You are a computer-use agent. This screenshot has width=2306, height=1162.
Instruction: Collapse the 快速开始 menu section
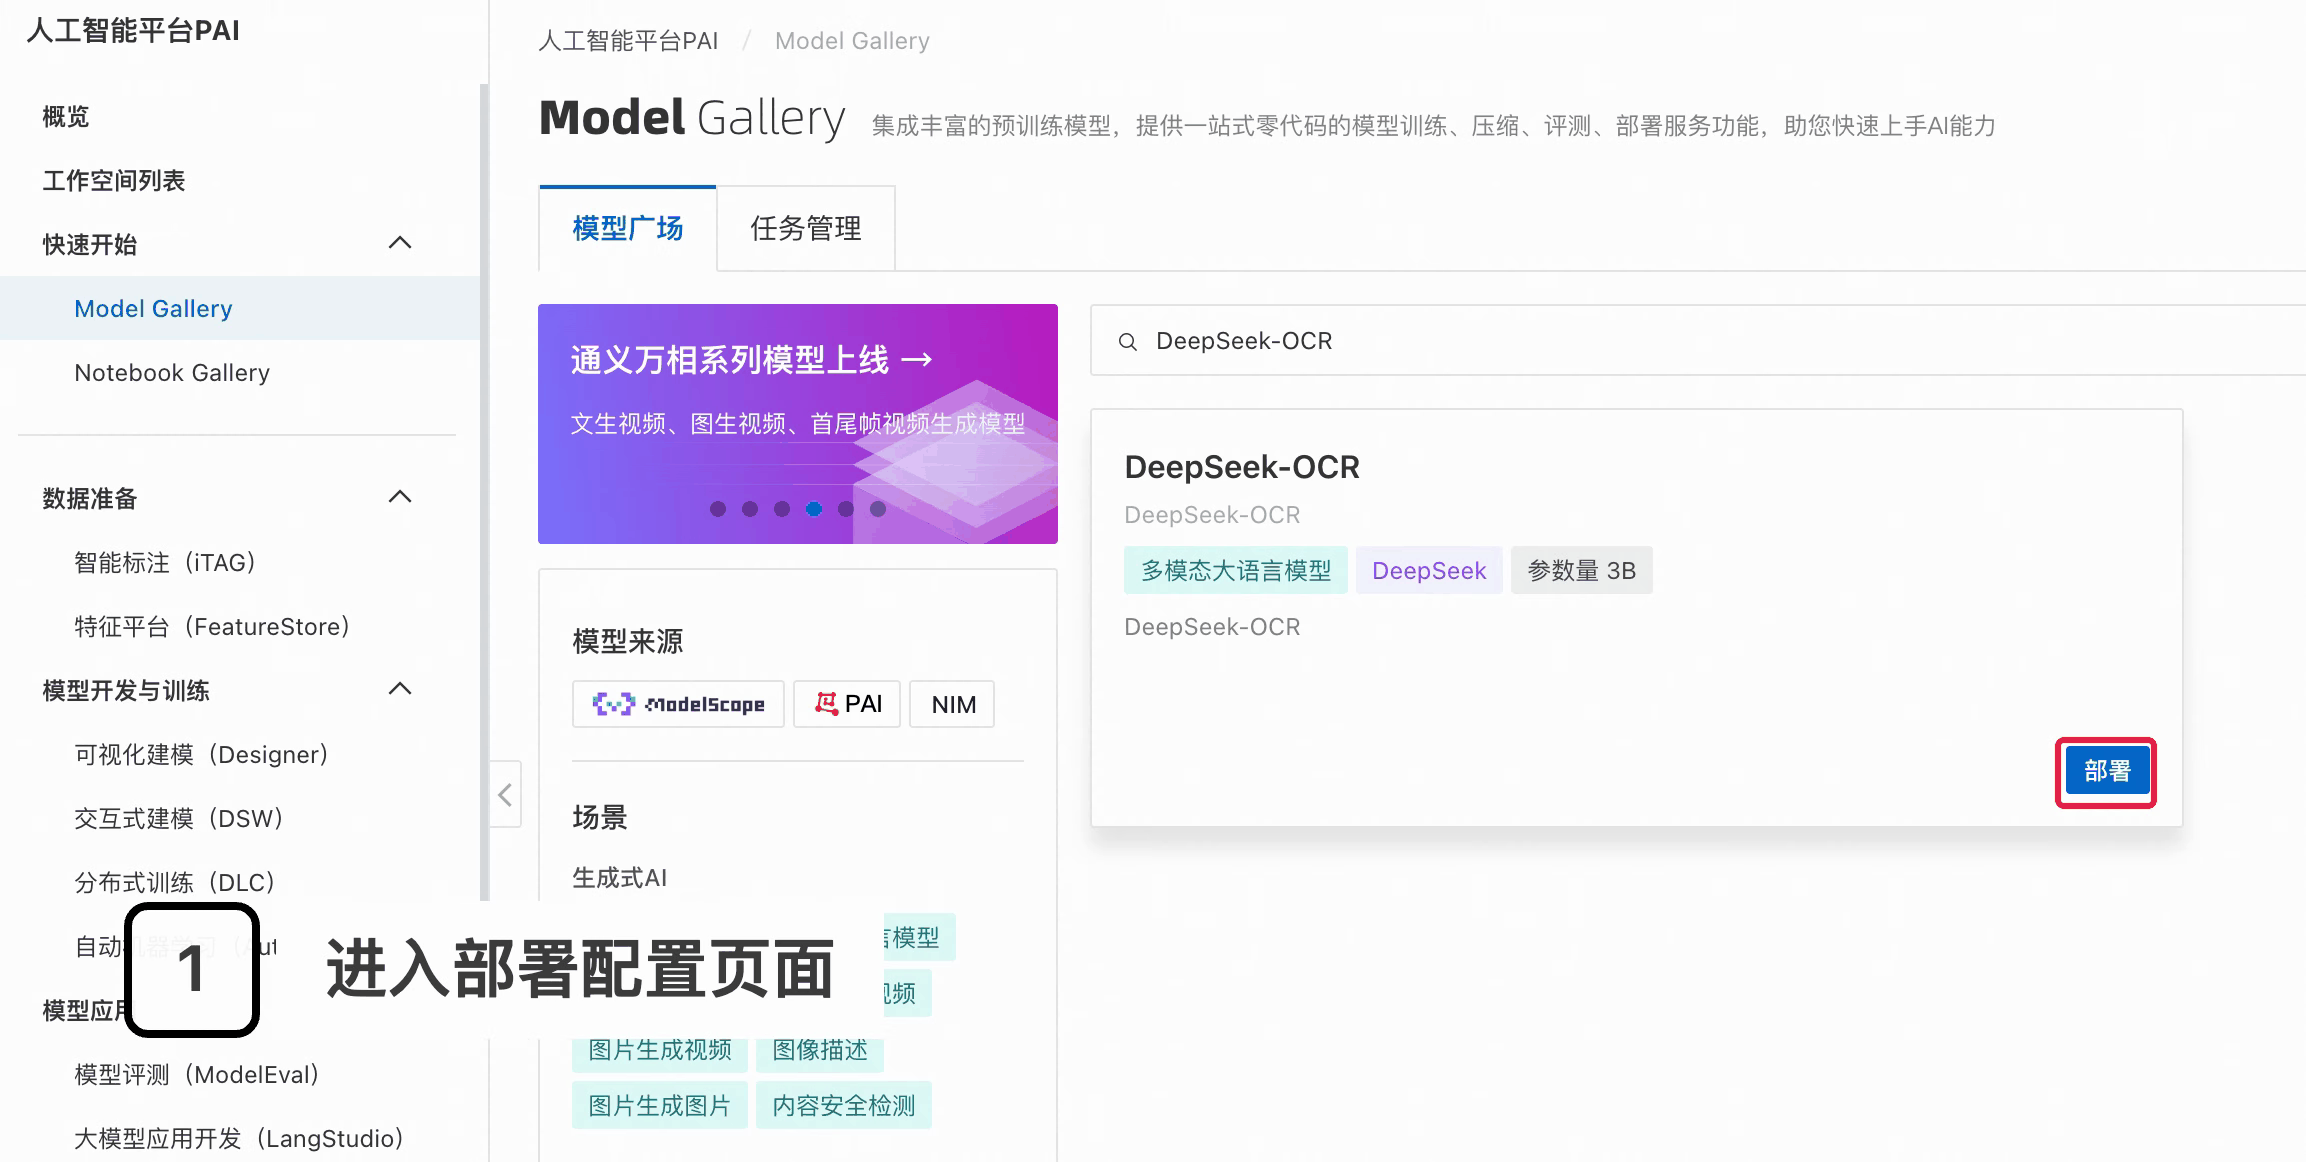[x=400, y=243]
